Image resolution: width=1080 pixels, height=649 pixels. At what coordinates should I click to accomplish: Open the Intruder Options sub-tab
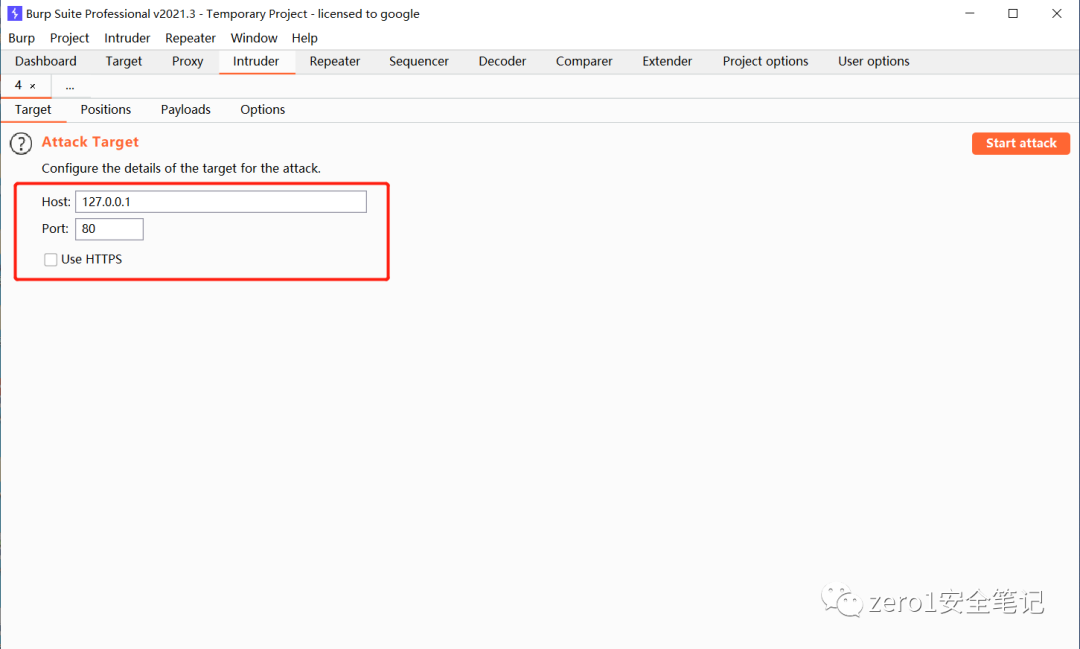click(x=262, y=110)
